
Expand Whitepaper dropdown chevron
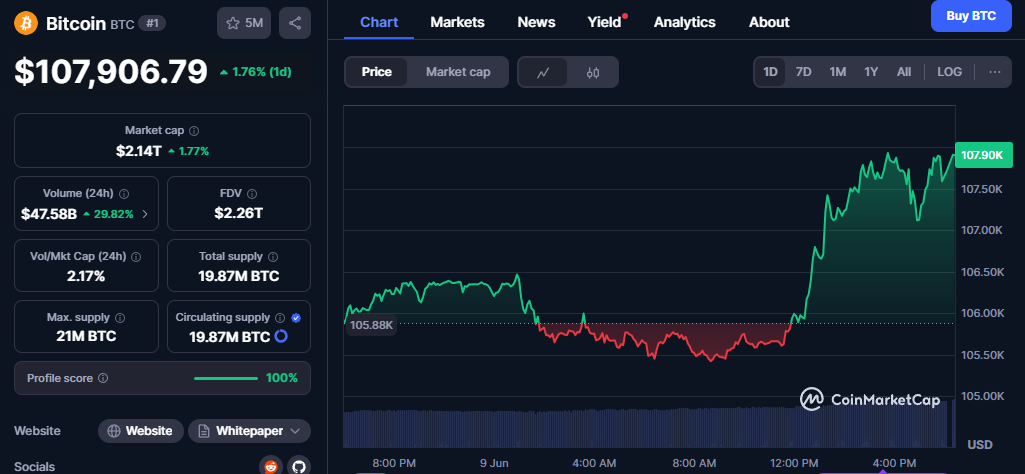click(295, 431)
